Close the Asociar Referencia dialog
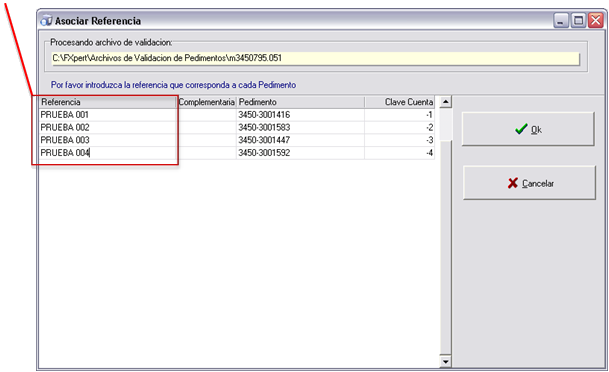 596,21
